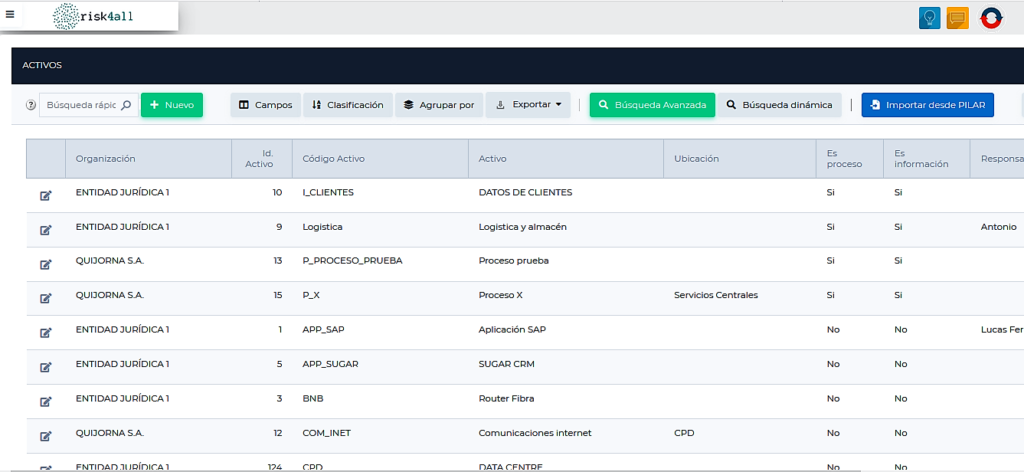Edit the I_CLIENTES asset row
Screen dimensions: 1024x472
(x=46, y=195)
